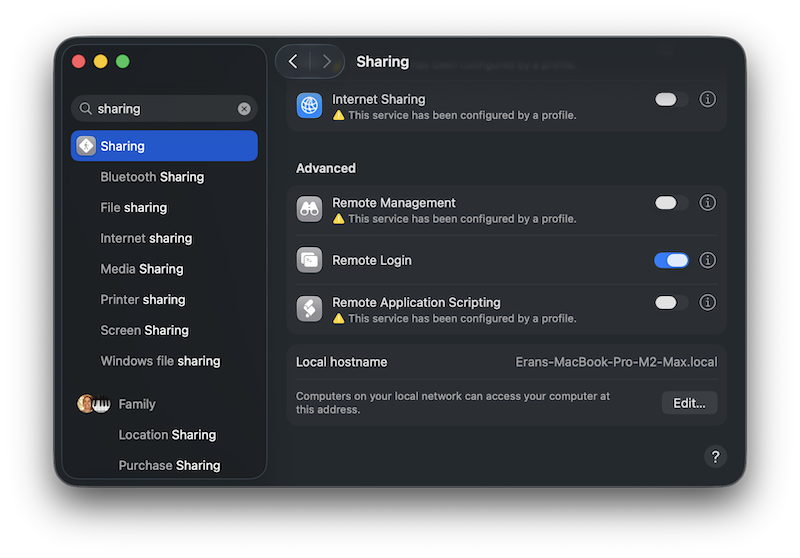Click the Remote Management warning triangle
The height and width of the screenshot is (558, 800).
click(x=338, y=219)
